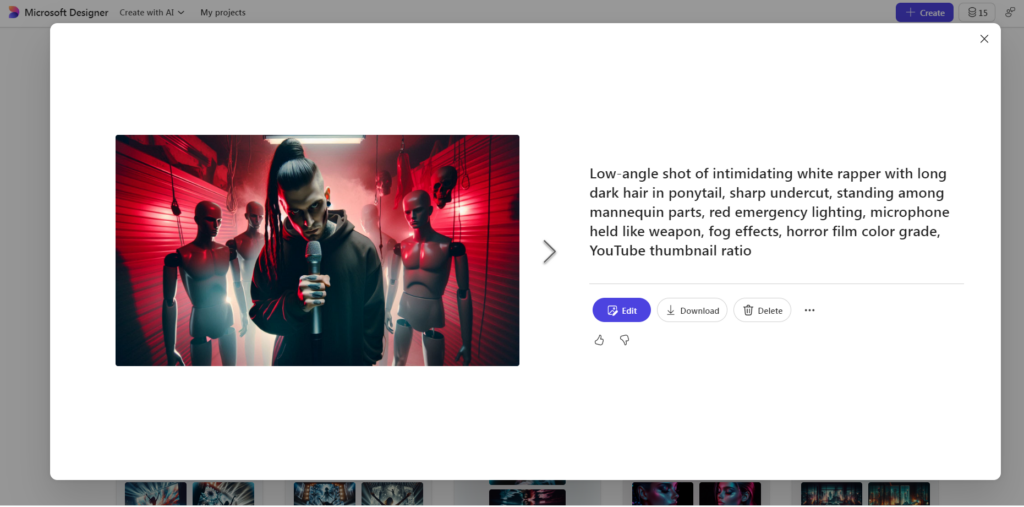The height and width of the screenshot is (507, 1024).
Task: Give a thumbs up to the image
Action: [x=599, y=340]
